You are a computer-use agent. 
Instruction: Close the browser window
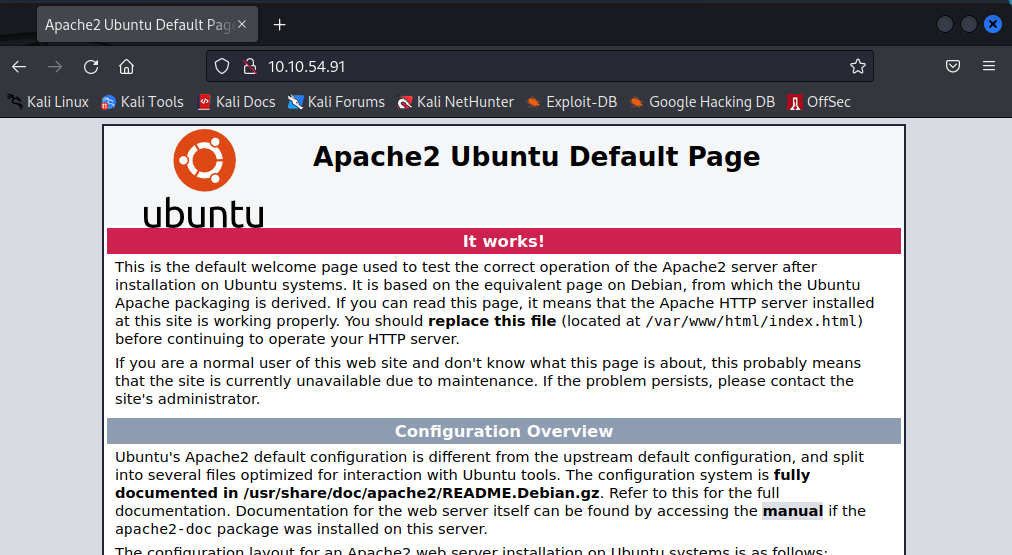(993, 25)
